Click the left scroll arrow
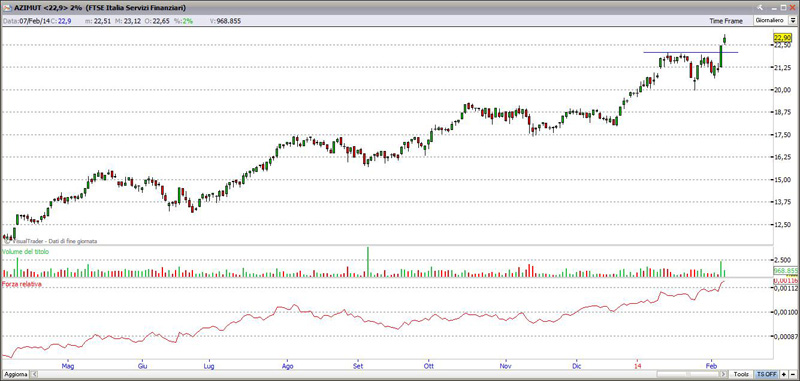This screenshot has height=381, width=800. [34, 374]
